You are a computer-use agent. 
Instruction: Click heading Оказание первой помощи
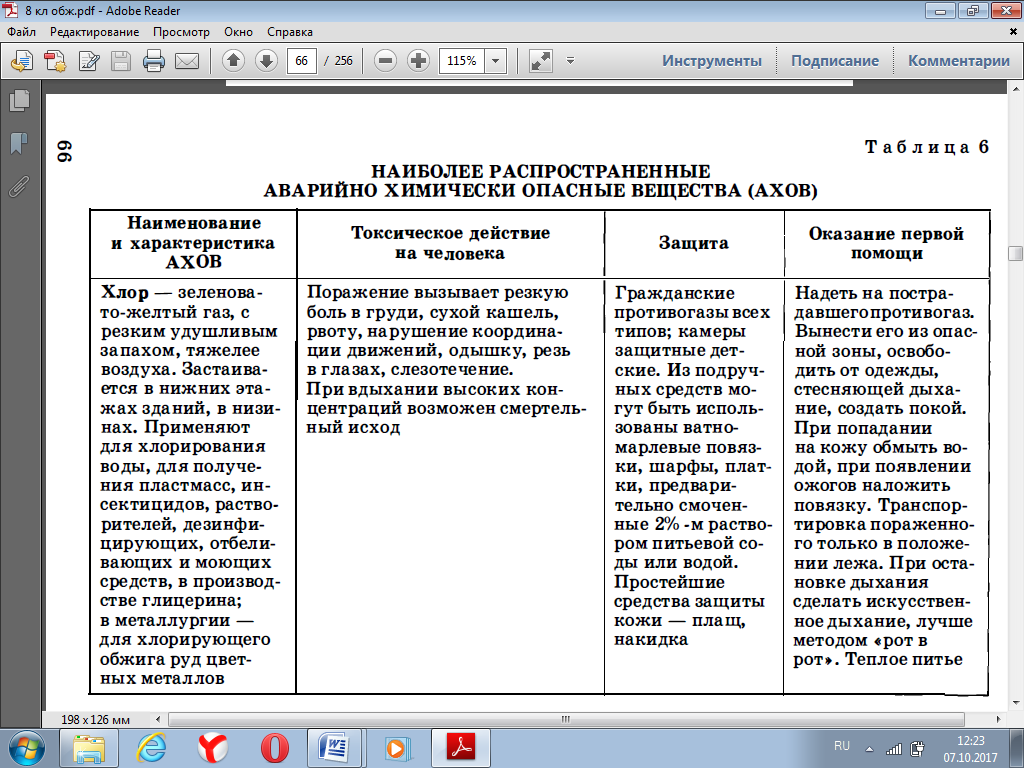pyautogui.click(x=886, y=243)
